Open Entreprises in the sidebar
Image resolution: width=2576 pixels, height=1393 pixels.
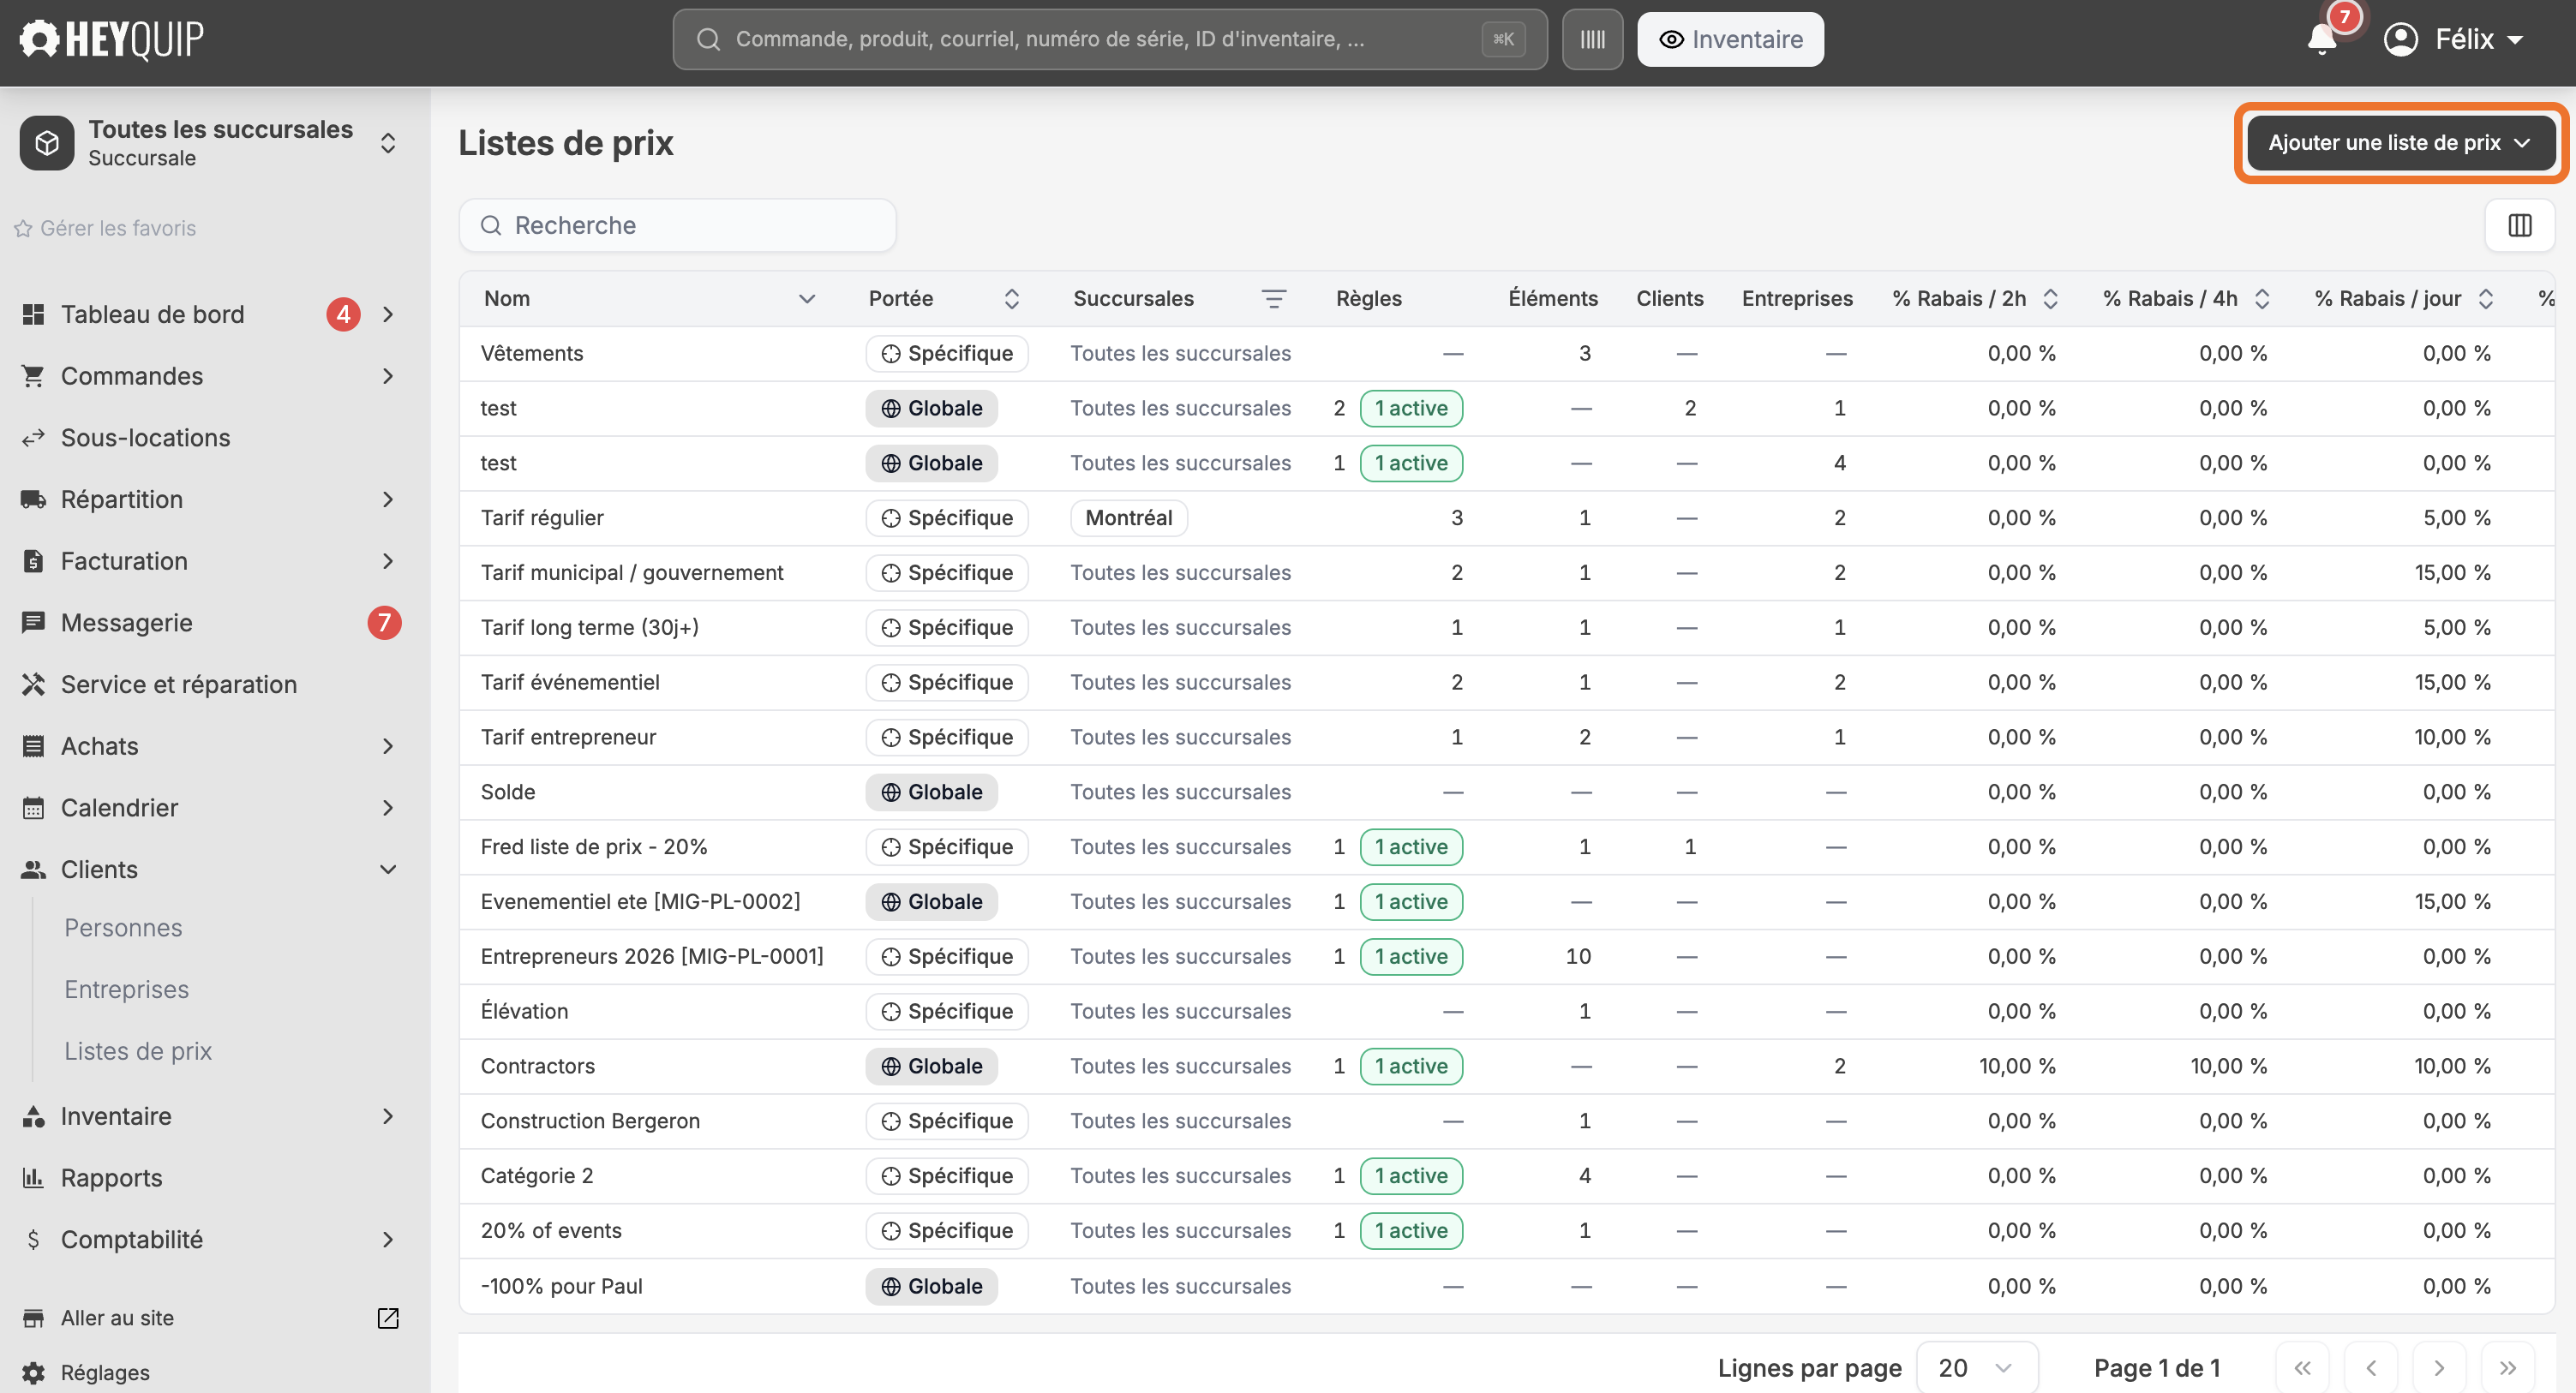[x=127, y=989]
